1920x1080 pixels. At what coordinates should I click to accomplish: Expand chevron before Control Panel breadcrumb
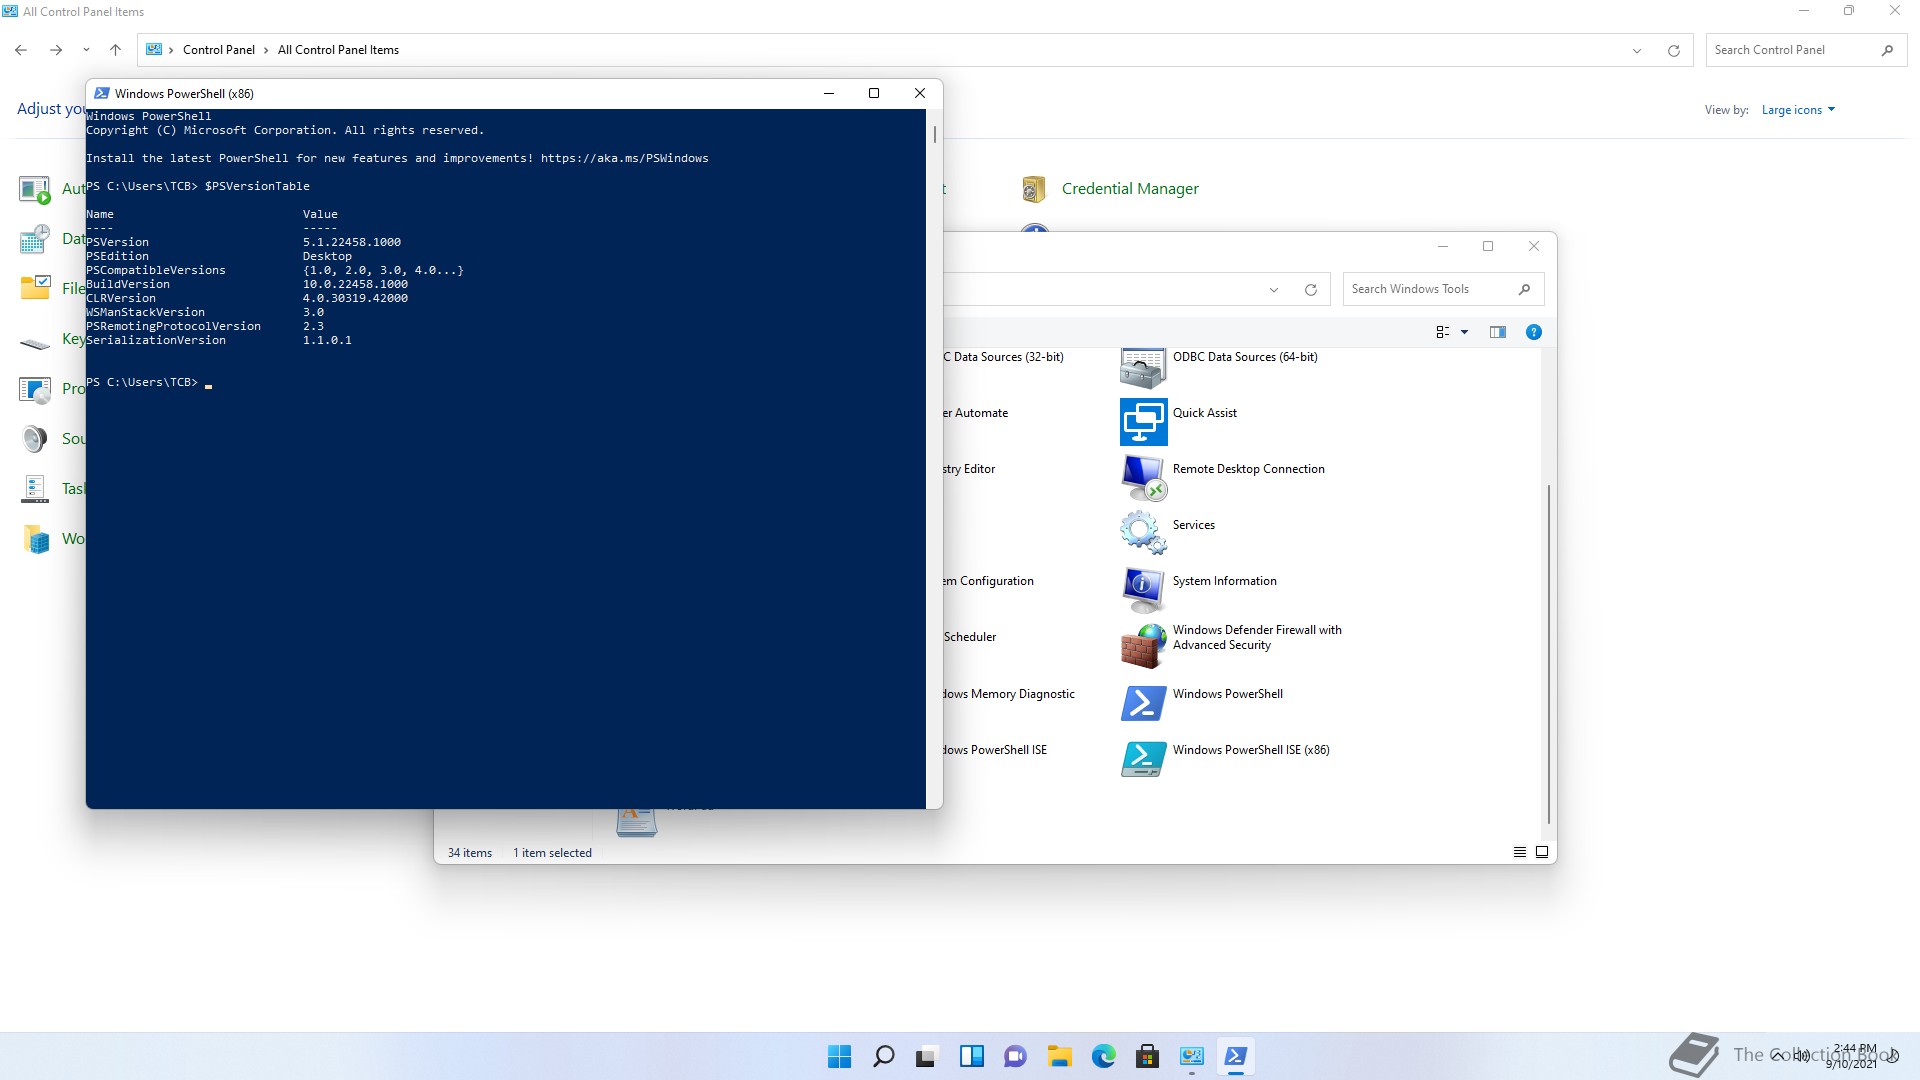[171, 50]
